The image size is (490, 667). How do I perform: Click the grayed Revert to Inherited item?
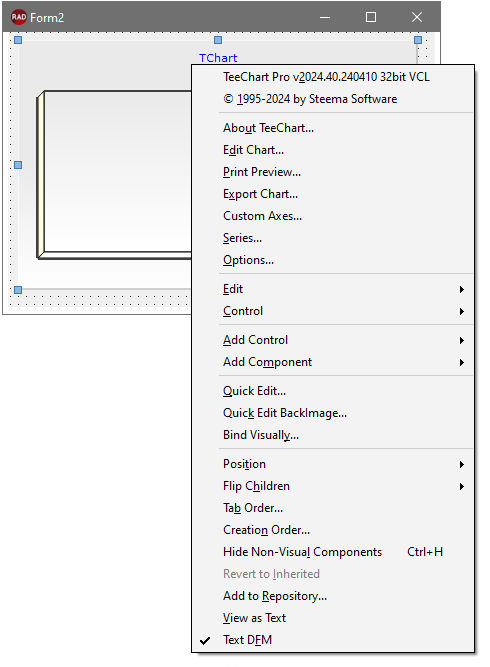(333, 574)
